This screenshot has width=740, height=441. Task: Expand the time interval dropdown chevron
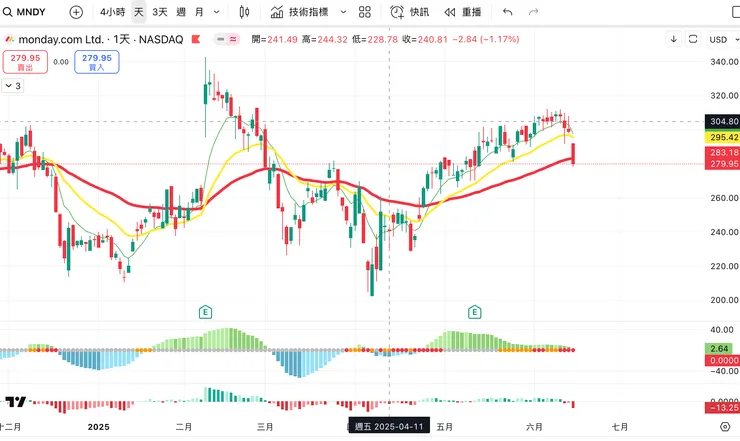pyautogui.click(x=217, y=12)
